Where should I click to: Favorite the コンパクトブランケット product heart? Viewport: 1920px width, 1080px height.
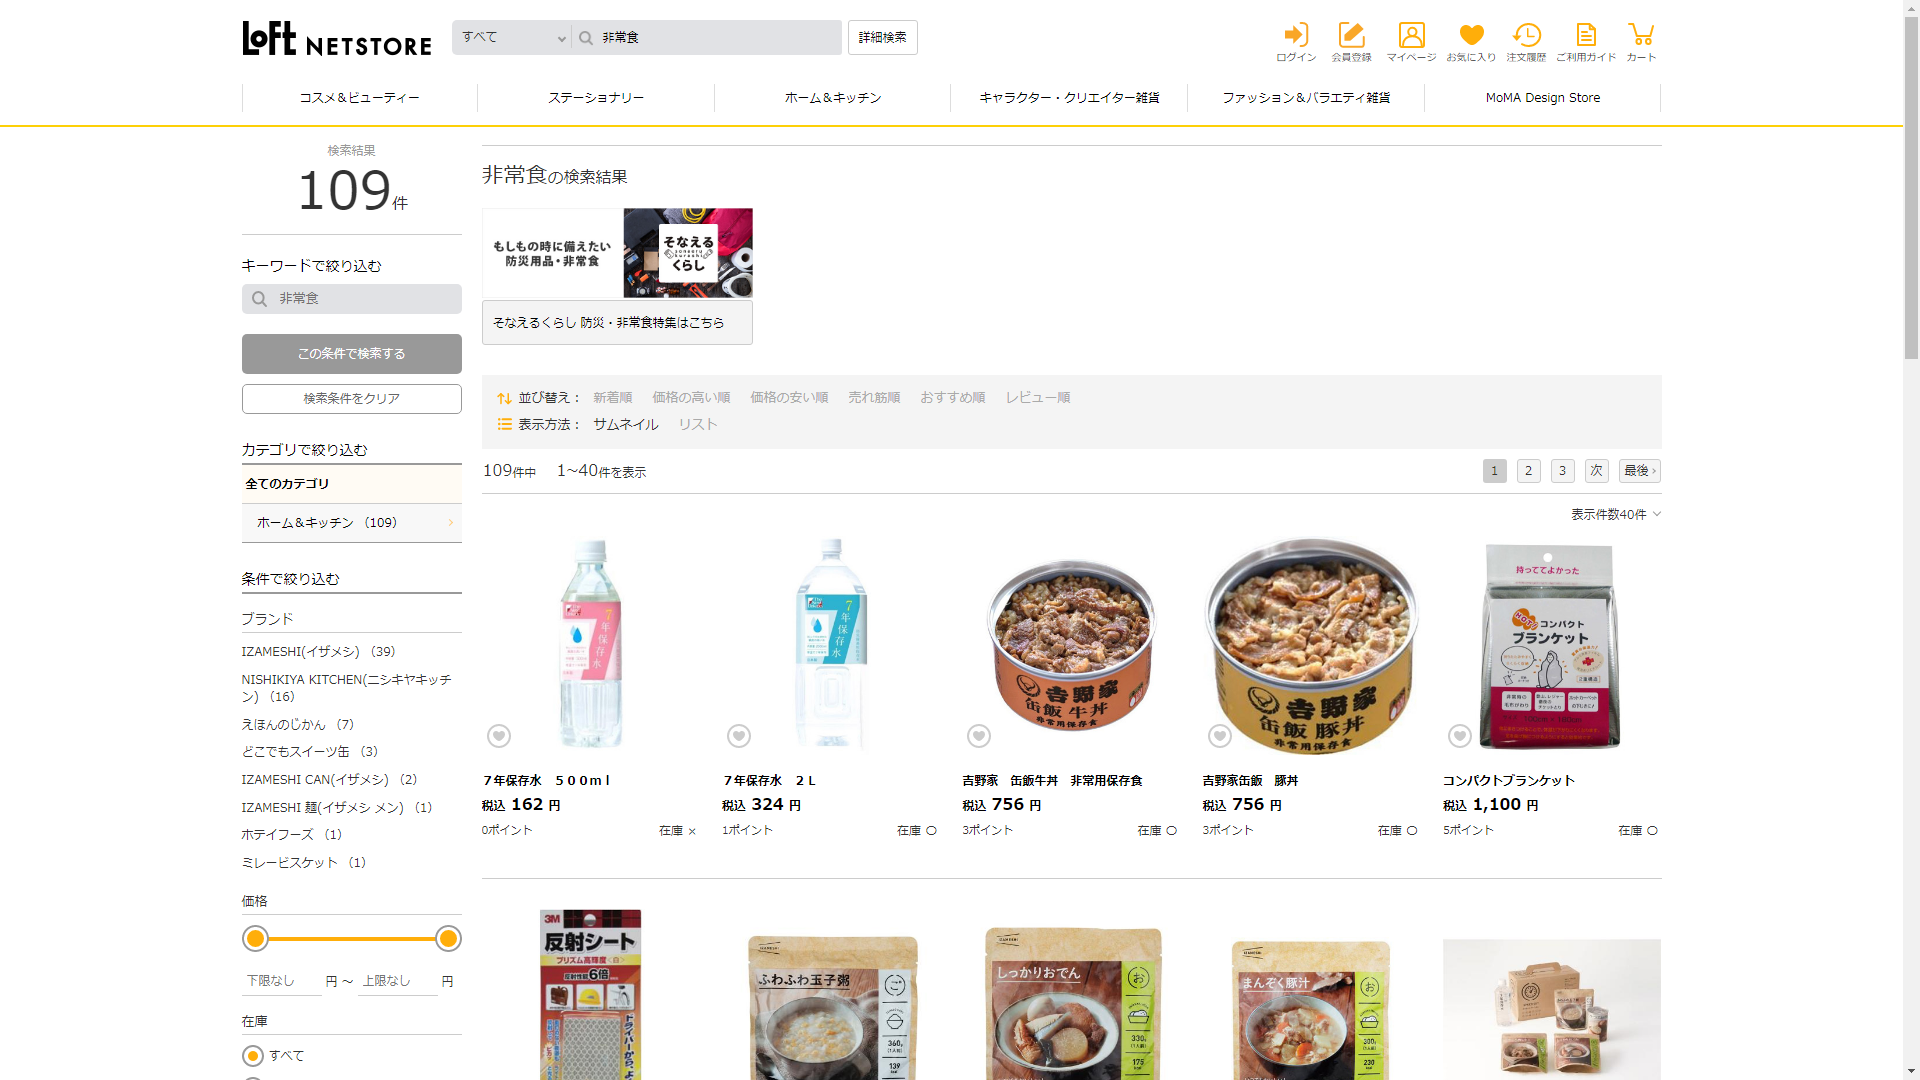pos(1460,736)
